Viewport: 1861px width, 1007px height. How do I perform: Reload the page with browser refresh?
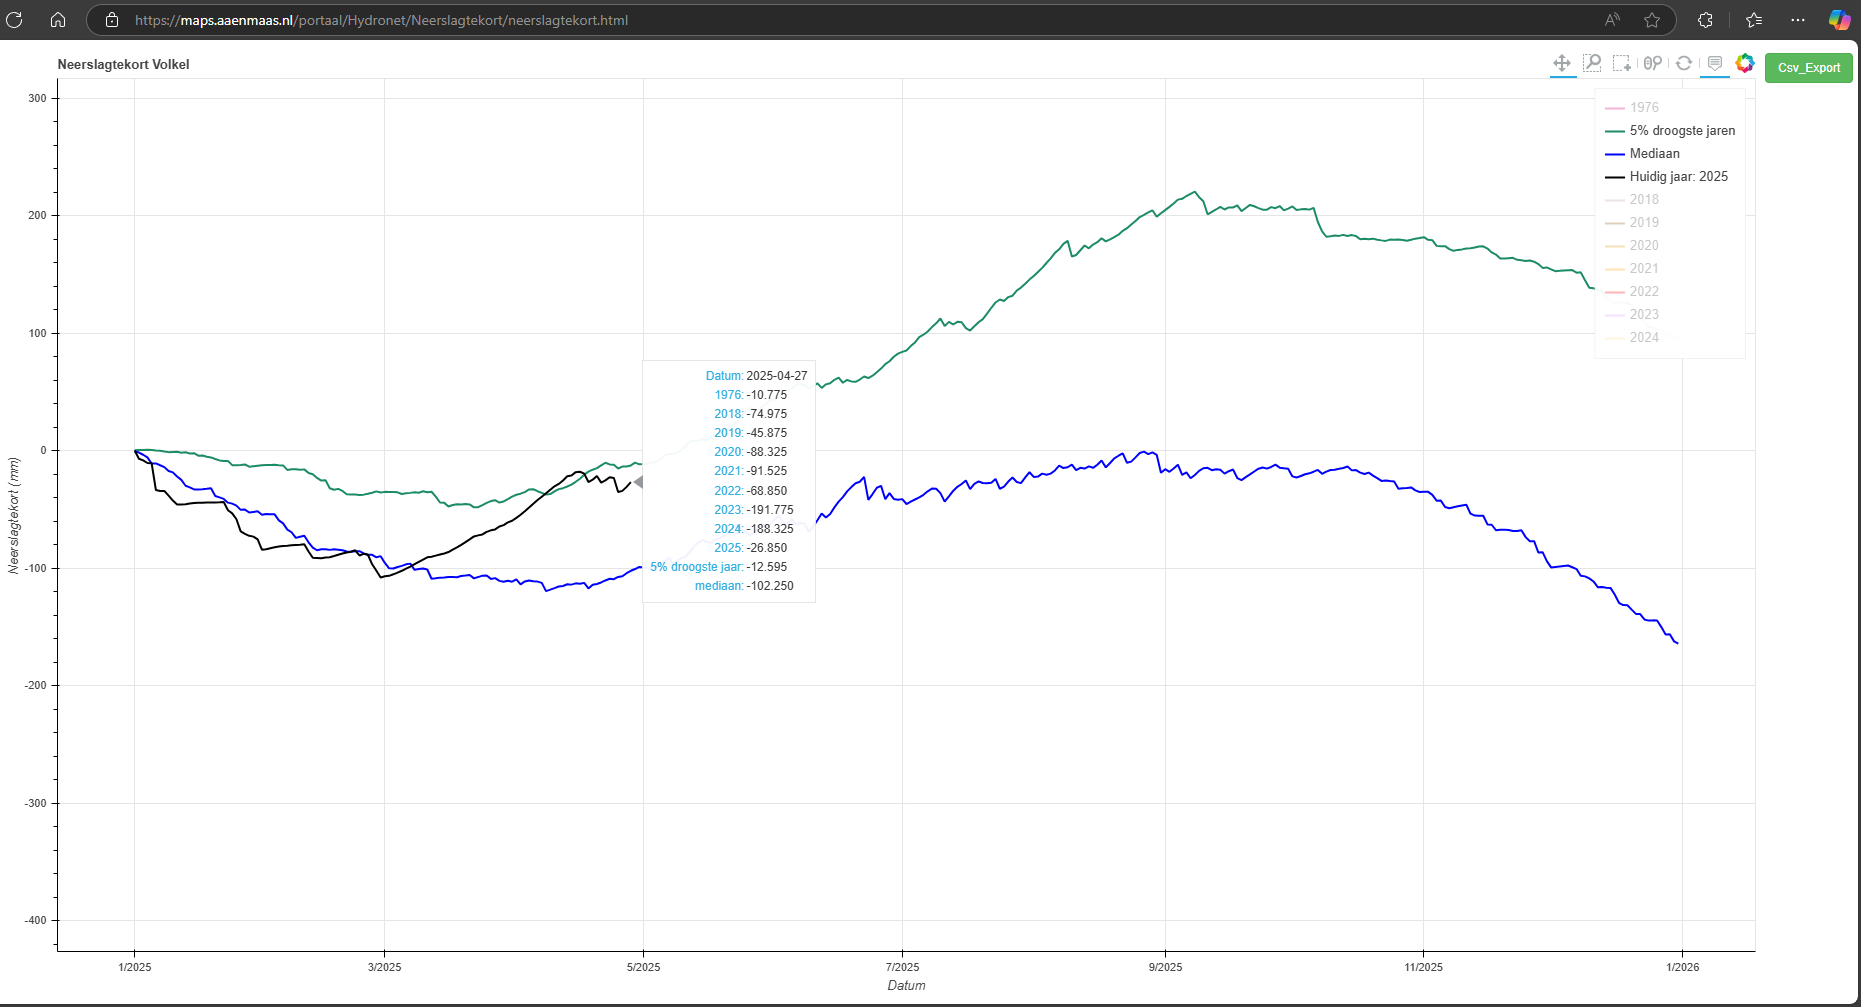[15, 20]
